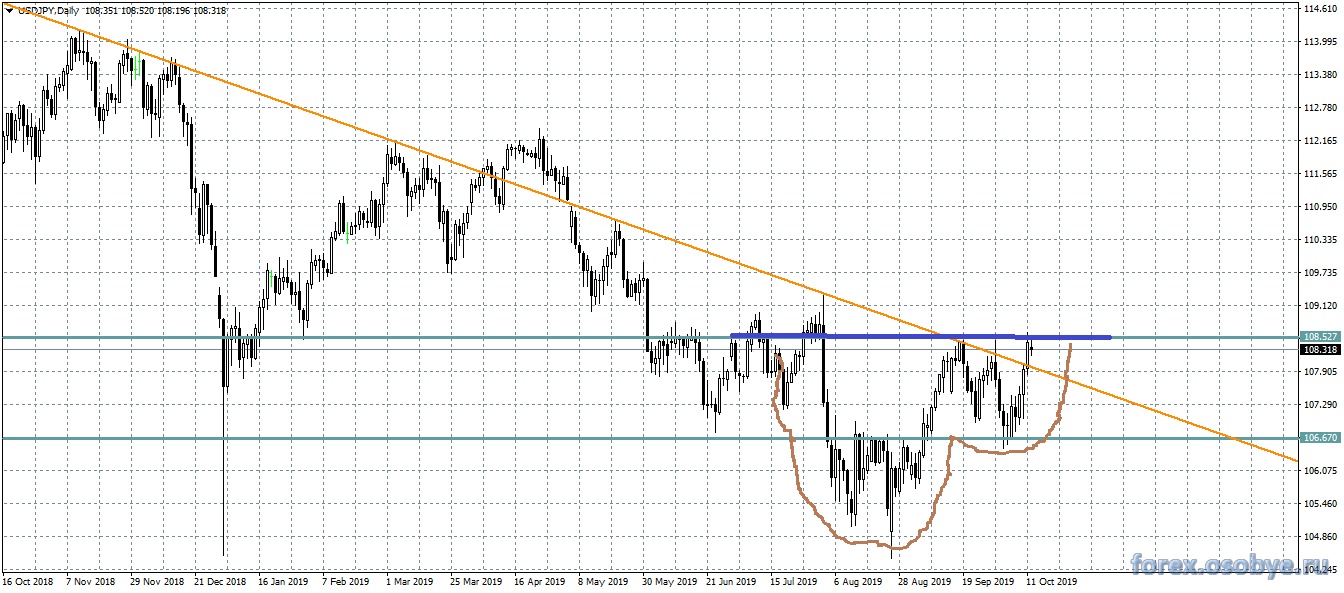Click the 108.527 price label on axis

(x=1319, y=337)
